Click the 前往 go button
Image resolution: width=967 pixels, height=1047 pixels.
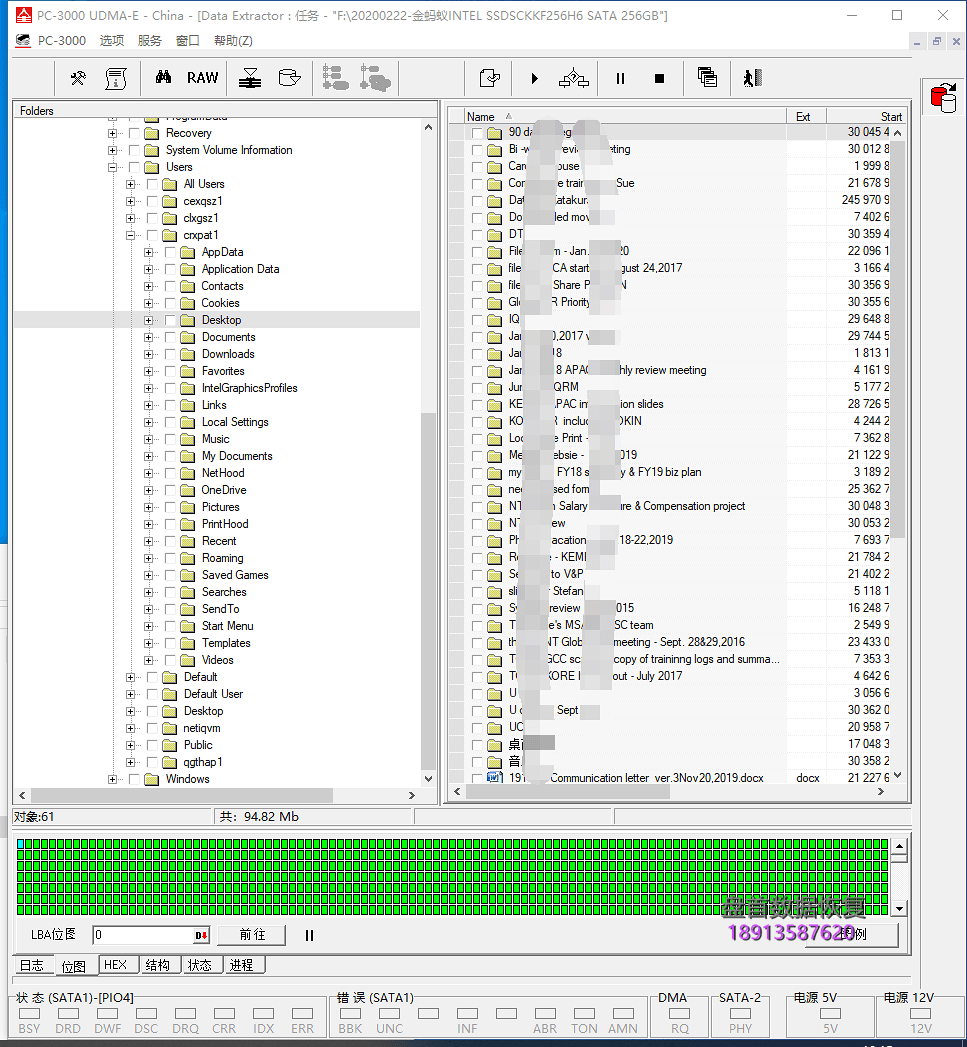point(252,935)
